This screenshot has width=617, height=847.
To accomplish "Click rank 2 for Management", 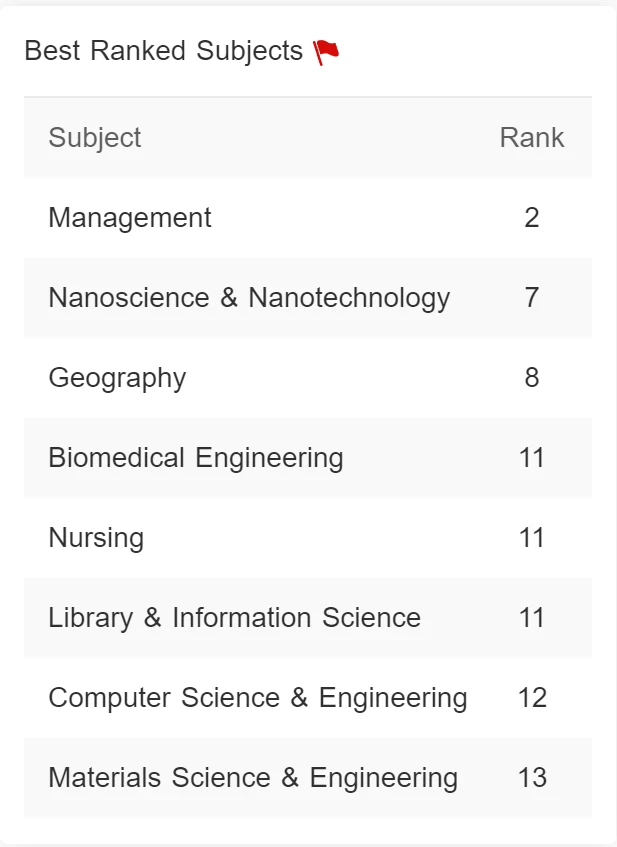I will coord(532,218).
